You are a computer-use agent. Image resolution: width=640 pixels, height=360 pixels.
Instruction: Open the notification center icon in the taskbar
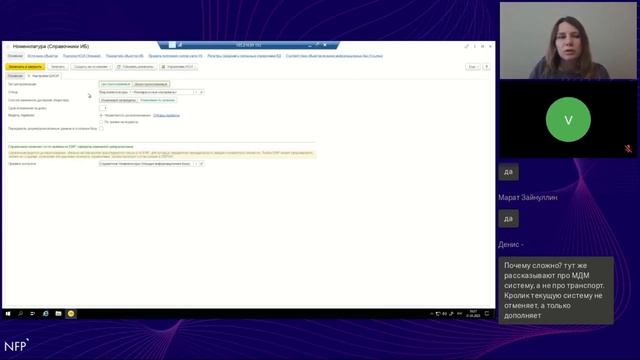(x=487, y=313)
